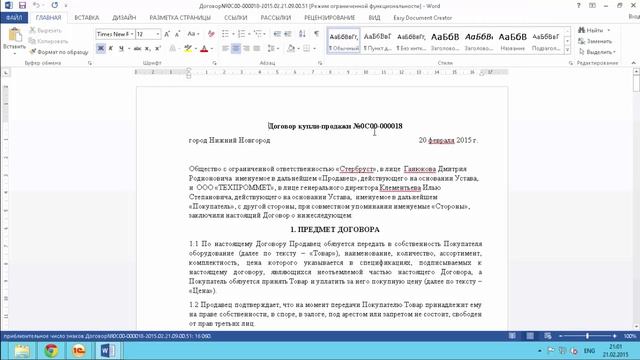This screenshot has width=640, height=360.
Task: Open the Bullets list dropdown
Action: pyautogui.click(x=233, y=34)
